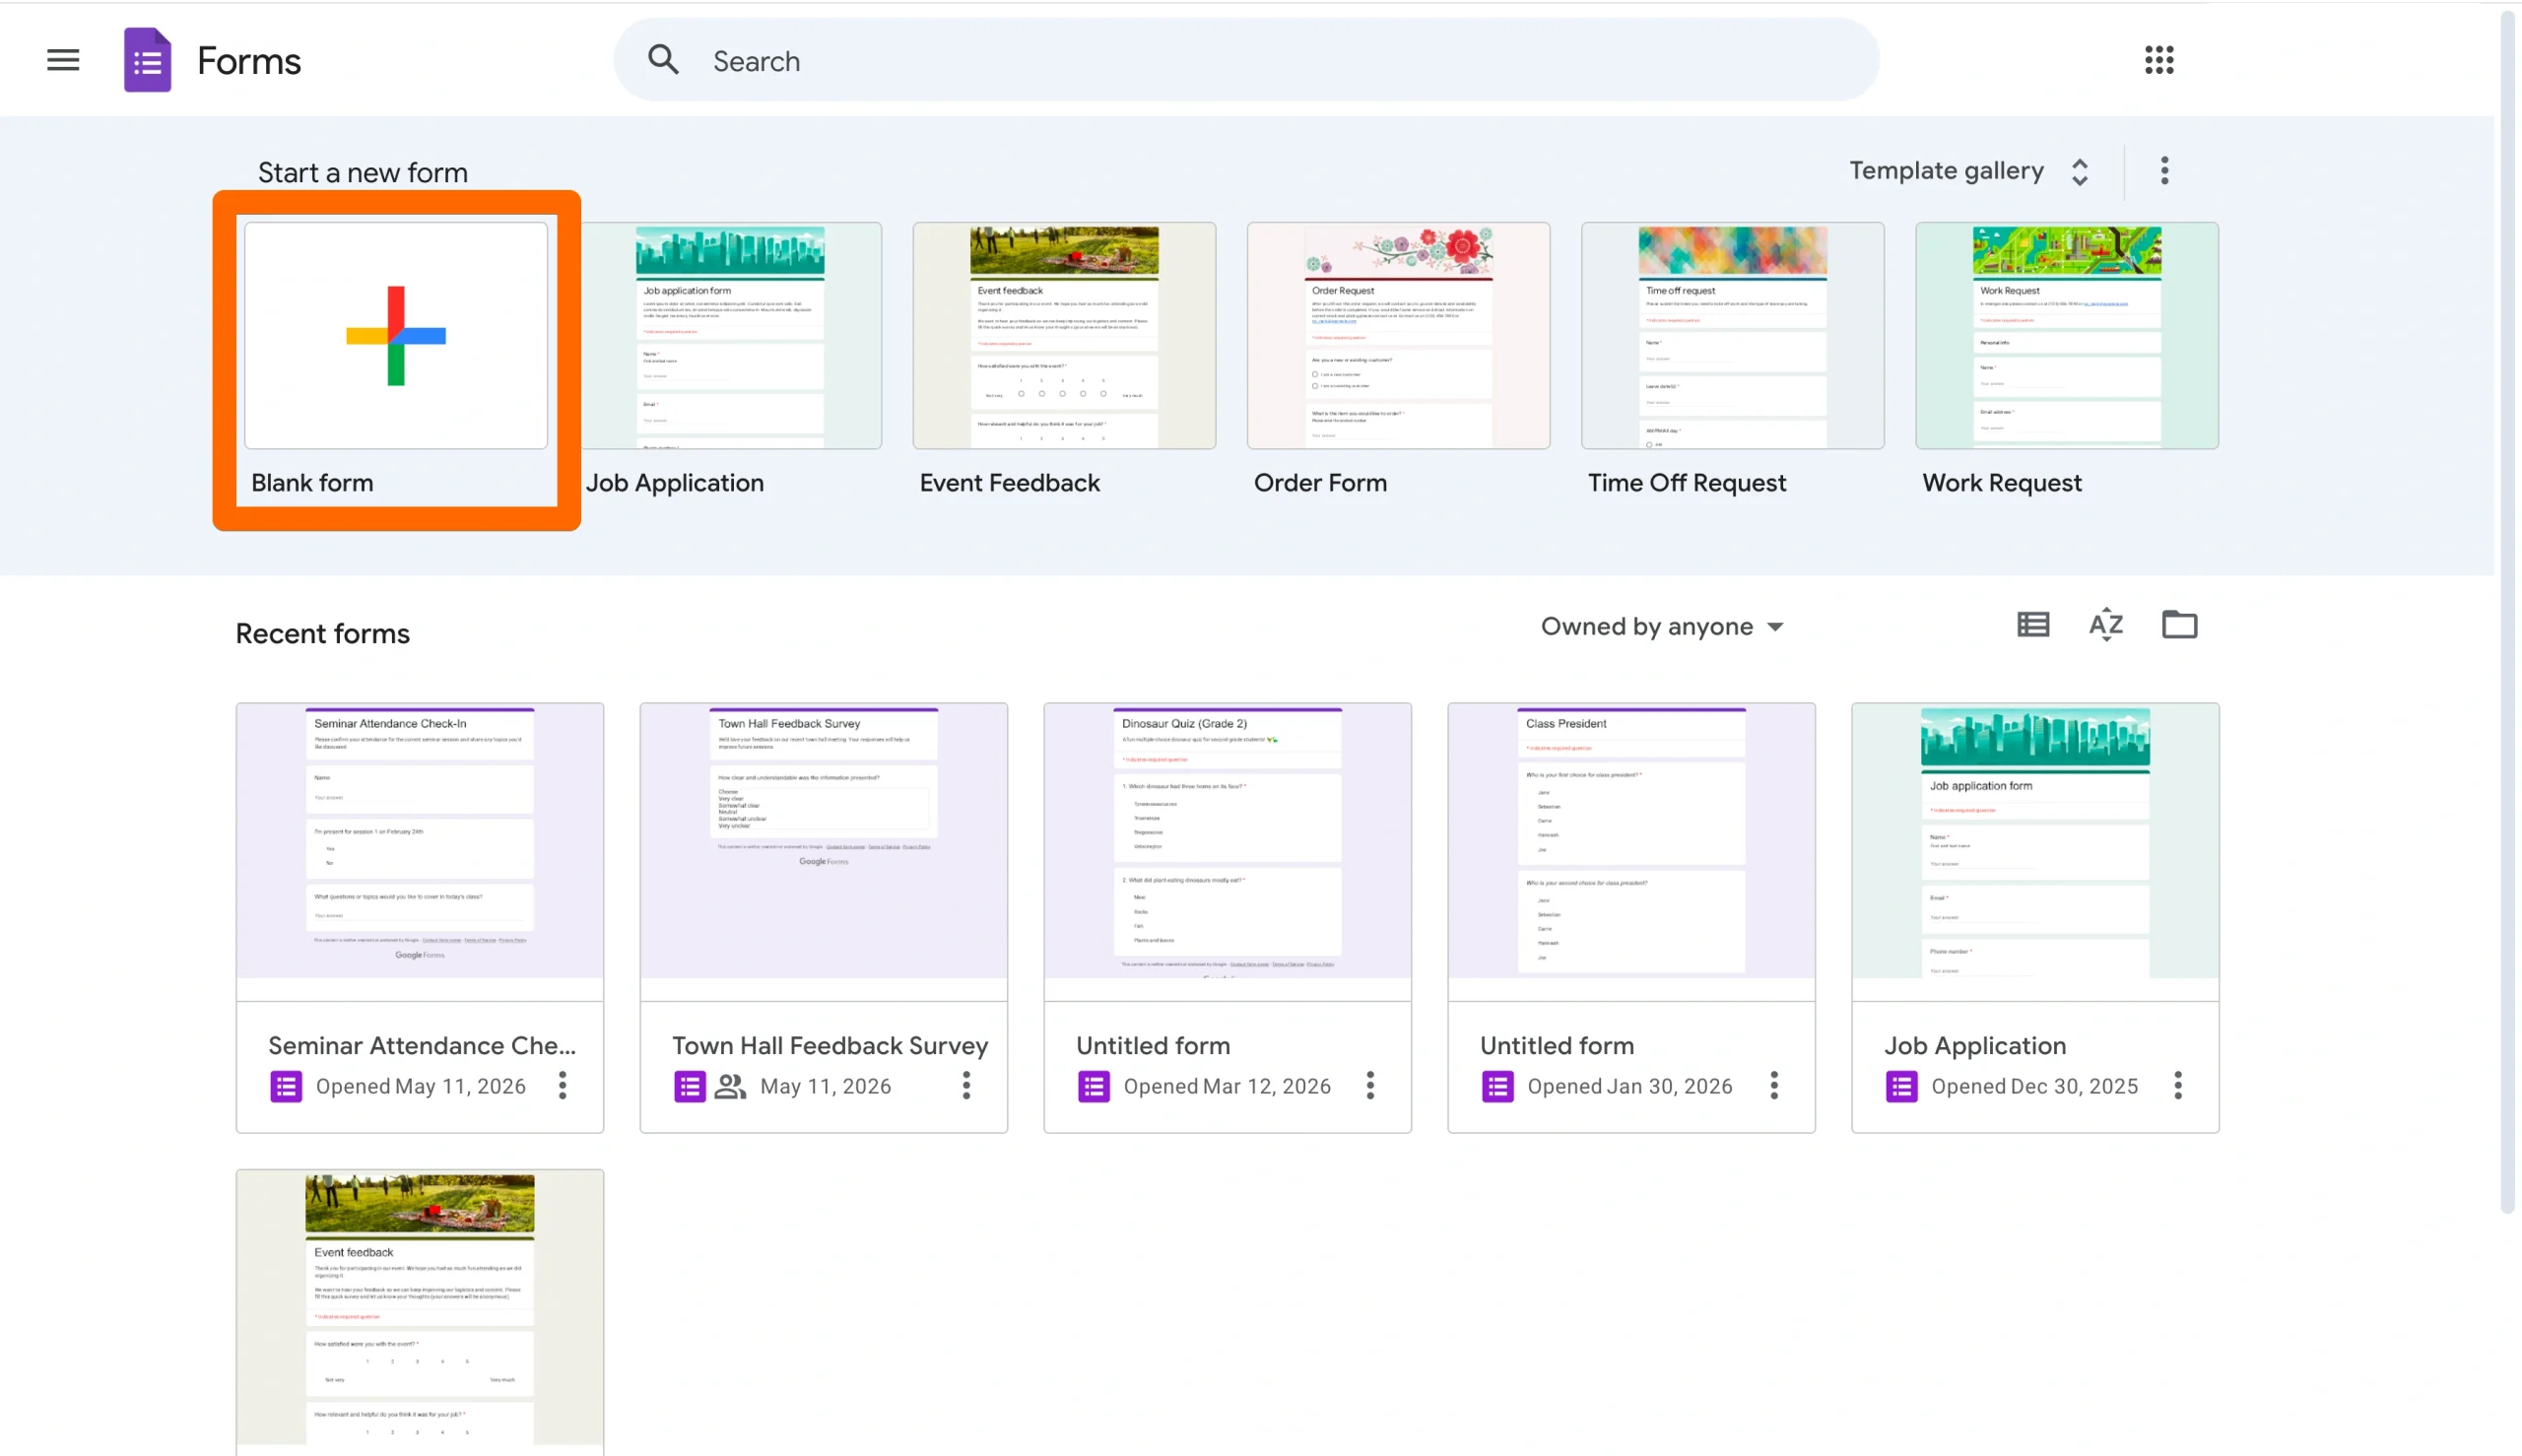The width and height of the screenshot is (2522, 1456).
Task: Click the Untitled form title above Opened Mar 12, 2026
Action: coord(1153,1046)
